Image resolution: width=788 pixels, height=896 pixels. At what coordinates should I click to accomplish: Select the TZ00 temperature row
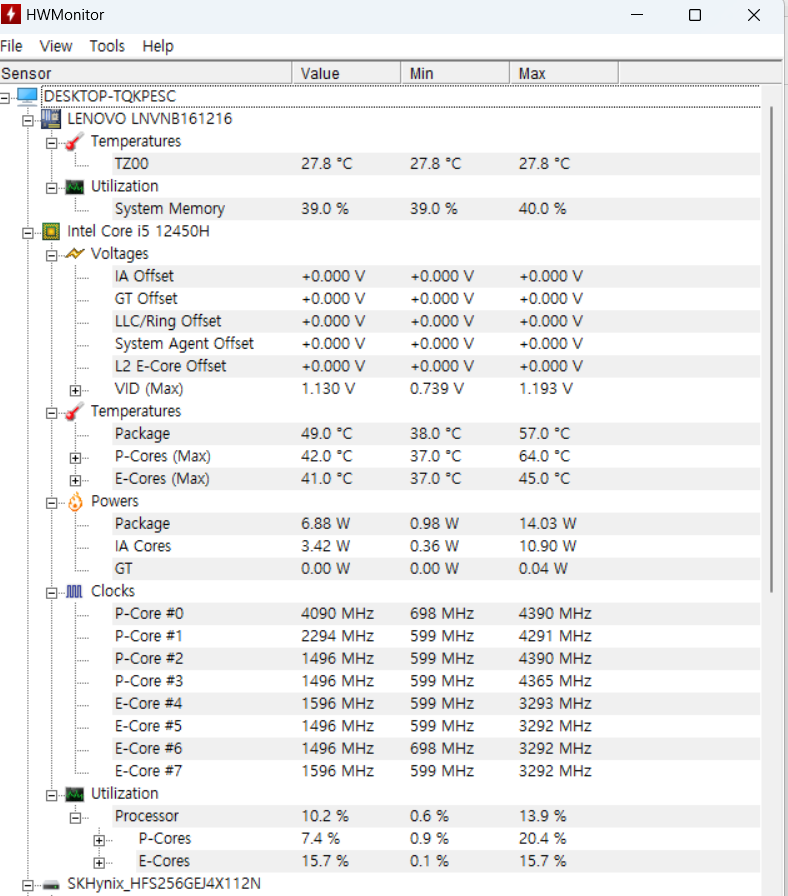click(437, 164)
